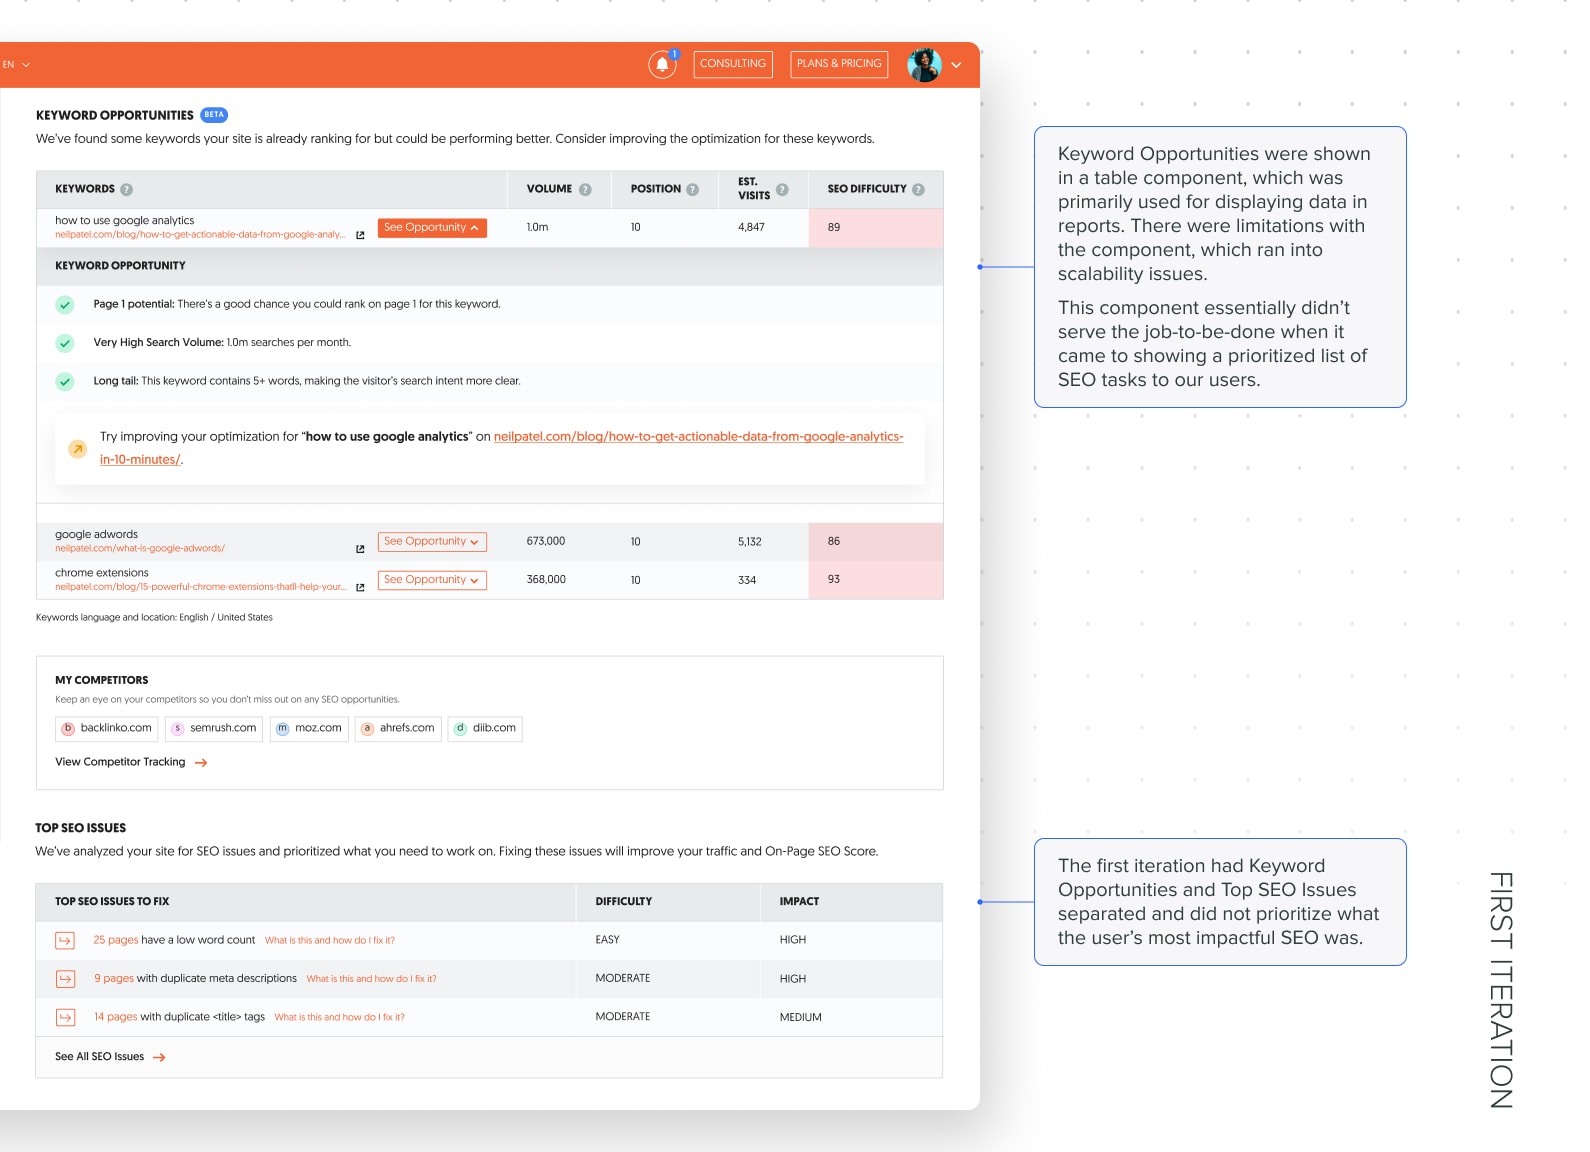Image resolution: width=1590 pixels, height=1152 pixels.
Task: Expand See Opportunity for chrome extensions
Action: tap(432, 580)
